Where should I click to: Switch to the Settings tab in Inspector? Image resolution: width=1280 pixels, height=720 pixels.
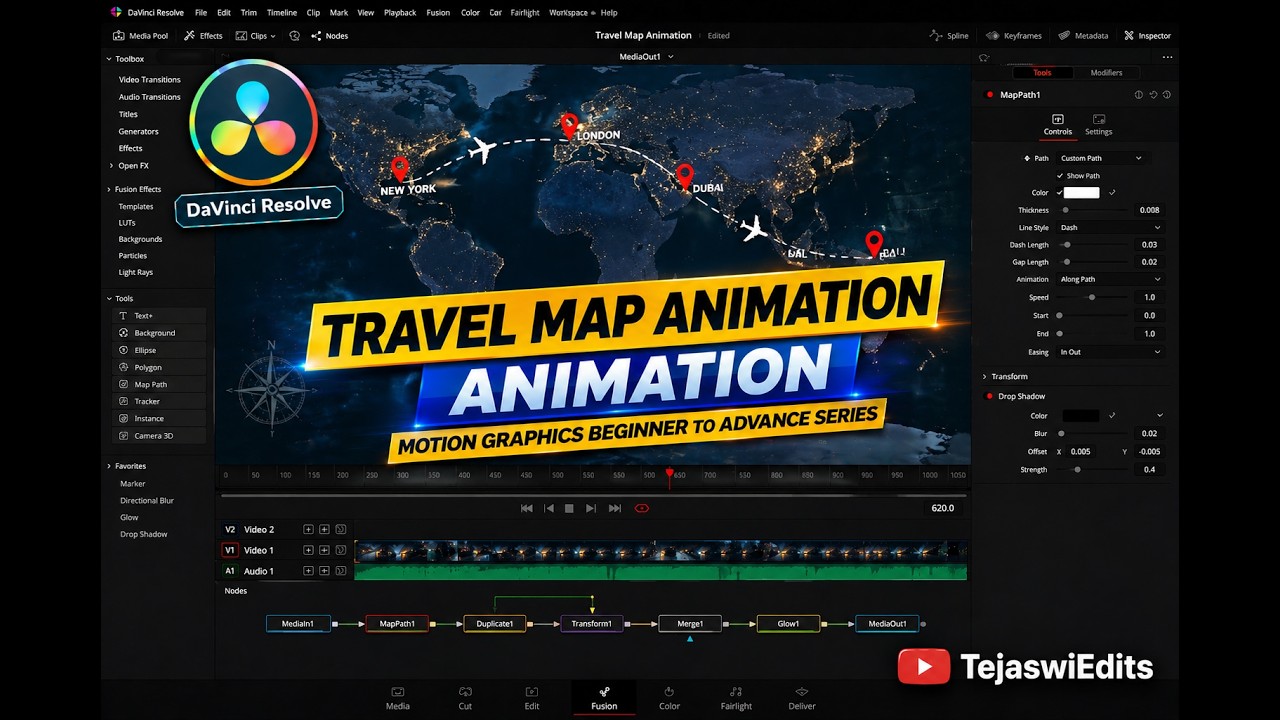[1098, 125]
